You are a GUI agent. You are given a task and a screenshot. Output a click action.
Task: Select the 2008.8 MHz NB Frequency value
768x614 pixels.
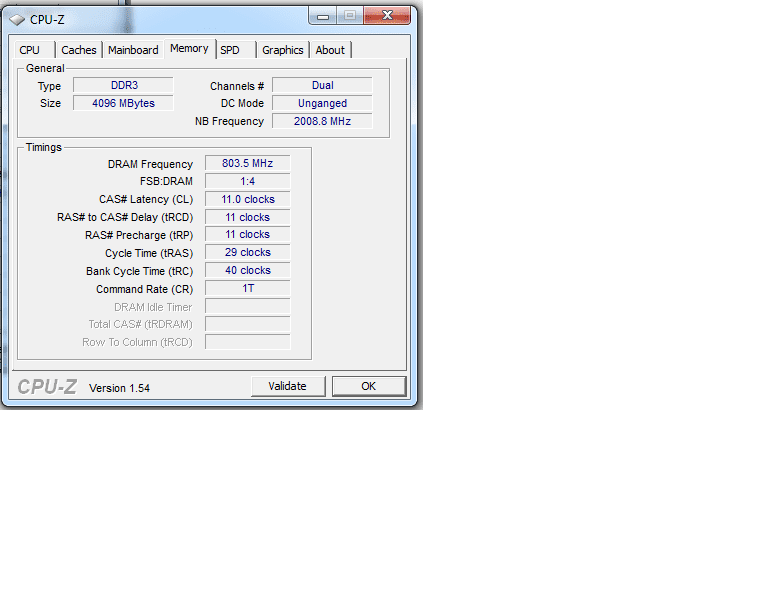[x=322, y=121]
